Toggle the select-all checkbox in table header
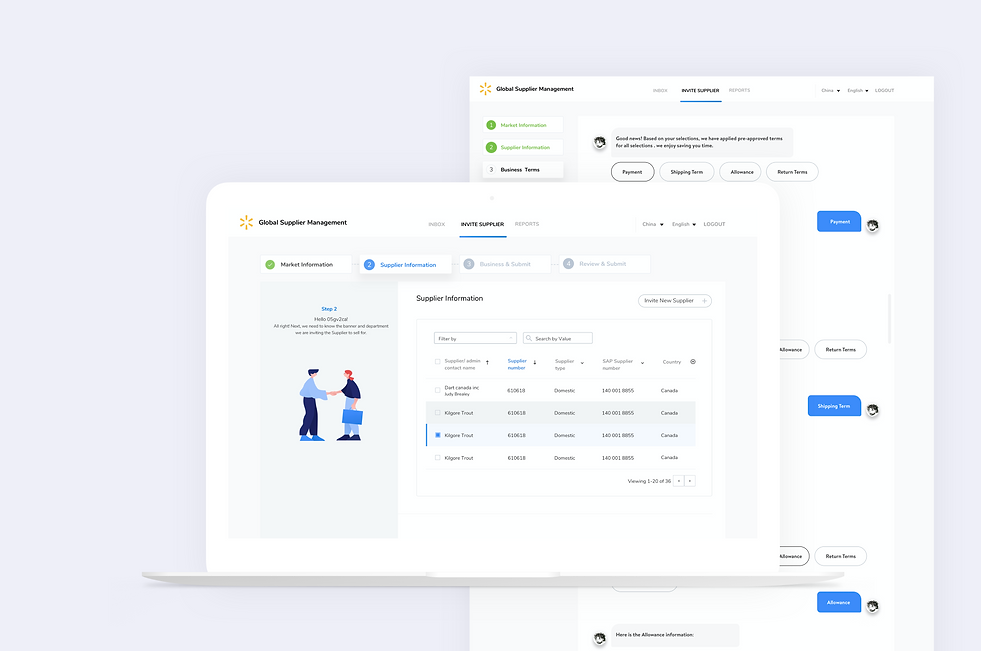Image resolution: width=981 pixels, height=651 pixels. click(x=437, y=361)
